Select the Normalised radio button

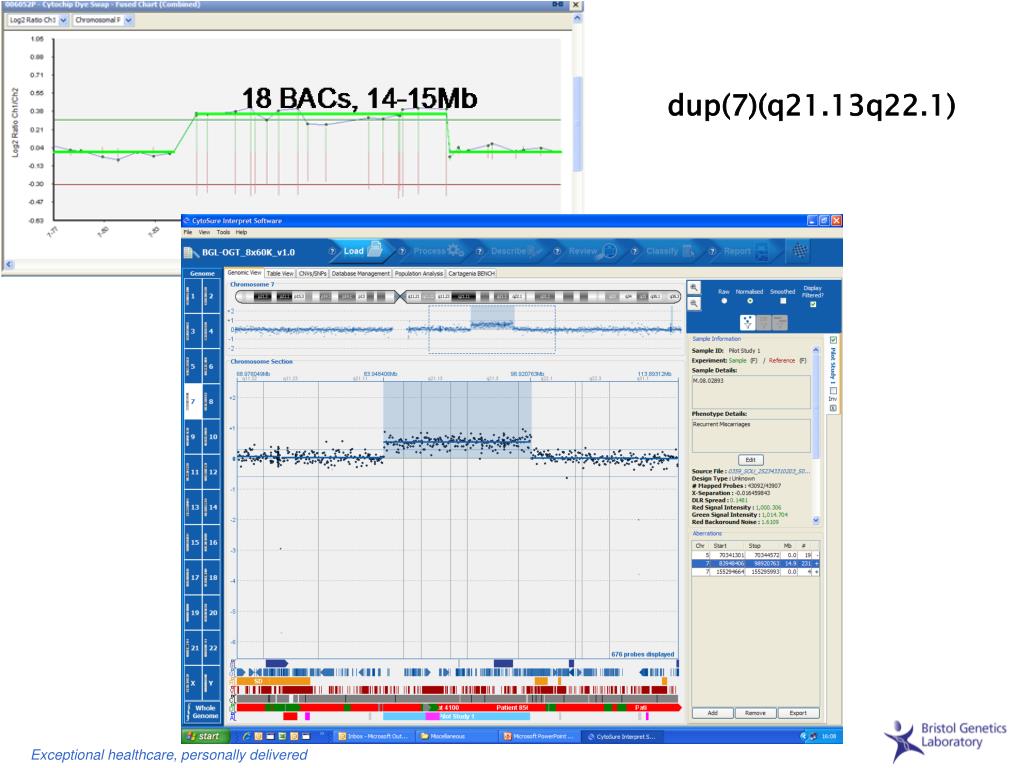[750, 300]
